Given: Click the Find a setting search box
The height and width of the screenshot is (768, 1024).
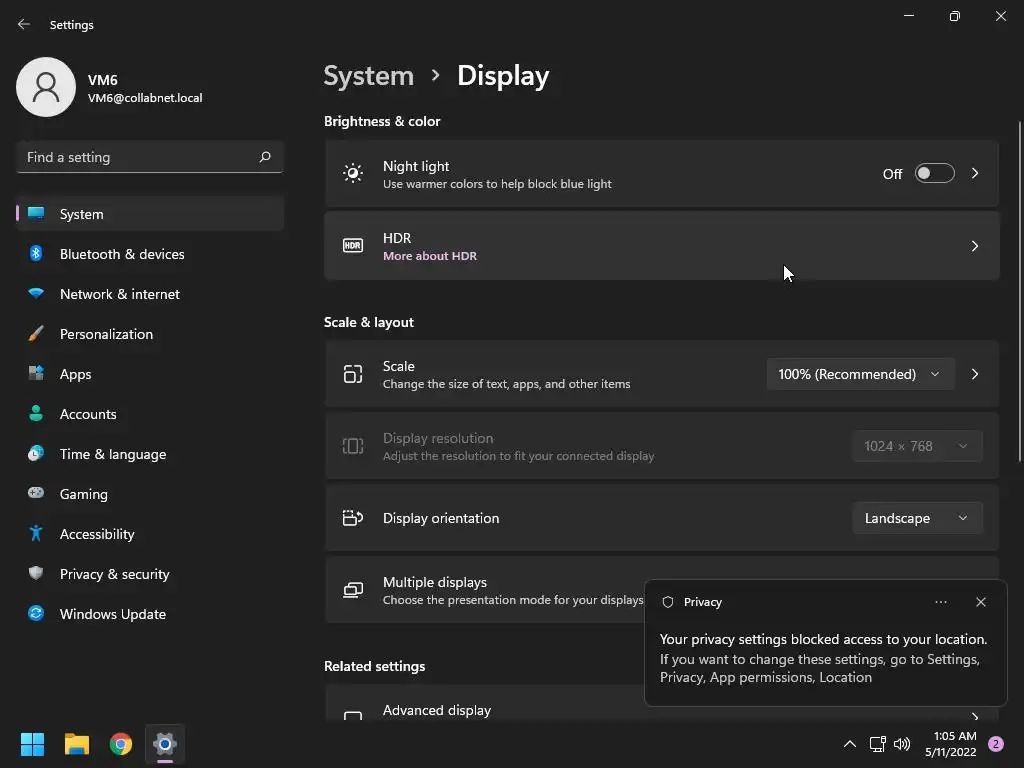Looking at the screenshot, I should pos(138,157).
